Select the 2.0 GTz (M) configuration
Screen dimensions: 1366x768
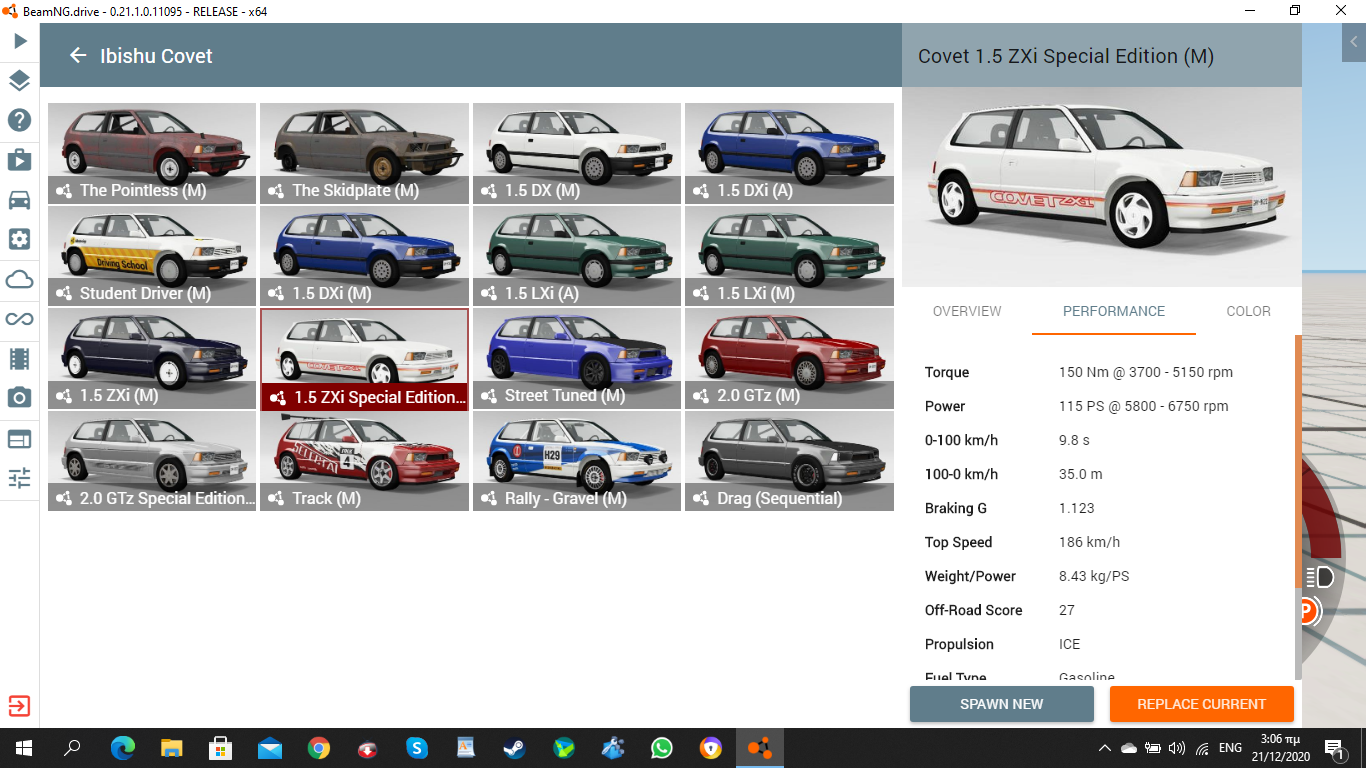(790, 358)
